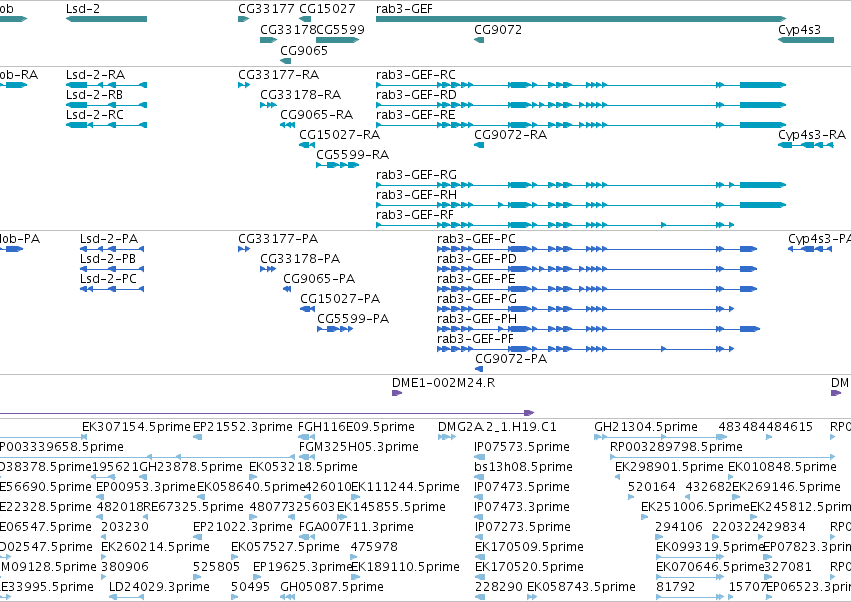851x602 pixels.
Task: Select the EK189110.5prime EST label
Action: click(x=405, y=566)
